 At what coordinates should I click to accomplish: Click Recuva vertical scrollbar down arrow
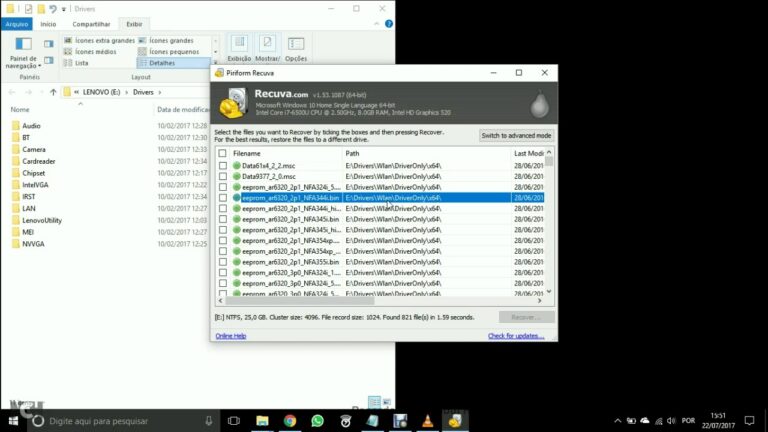pos(549,292)
